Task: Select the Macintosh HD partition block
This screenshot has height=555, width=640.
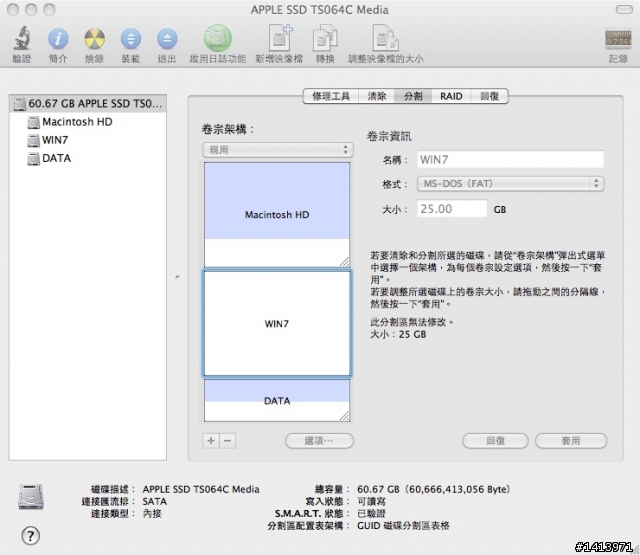Action: click(277, 215)
